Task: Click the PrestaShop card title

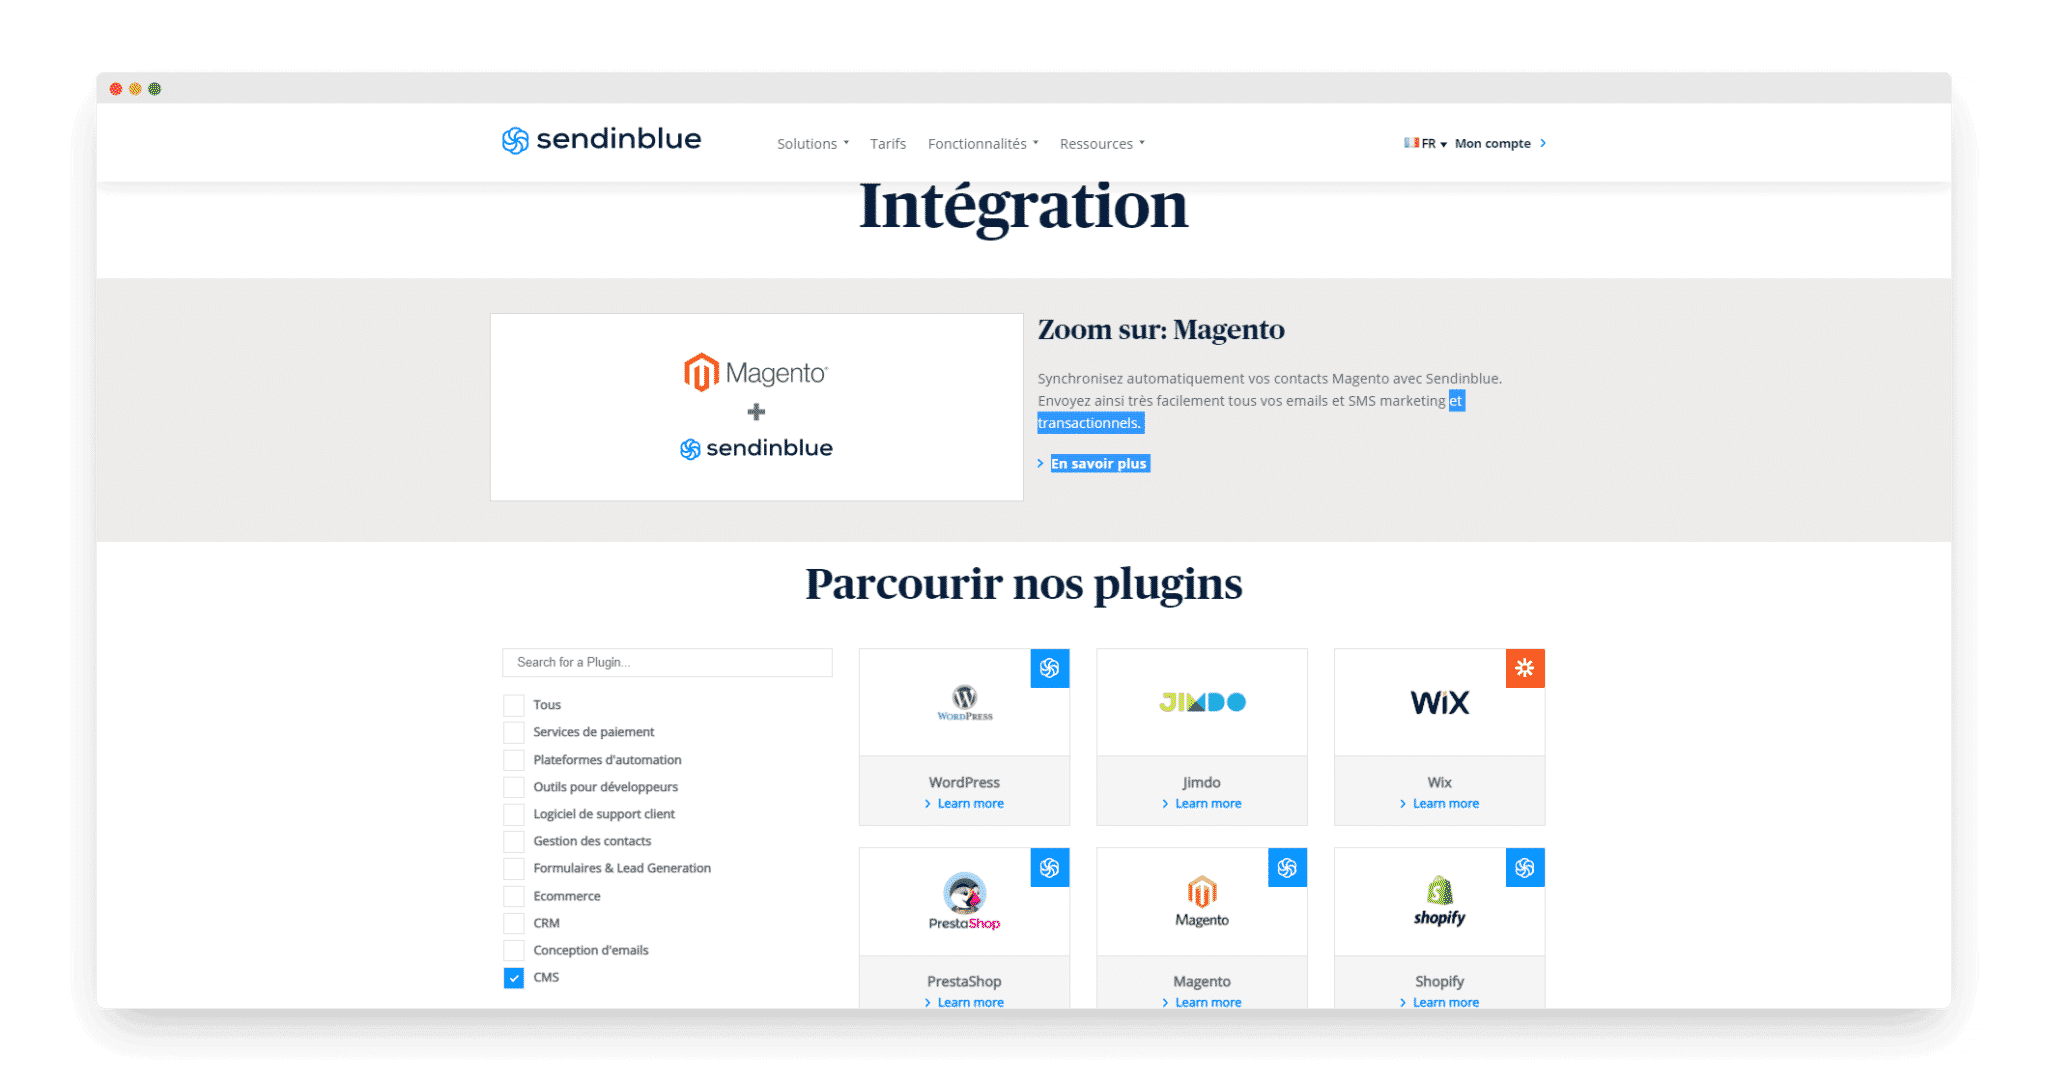Action: [x=964, y=981]
